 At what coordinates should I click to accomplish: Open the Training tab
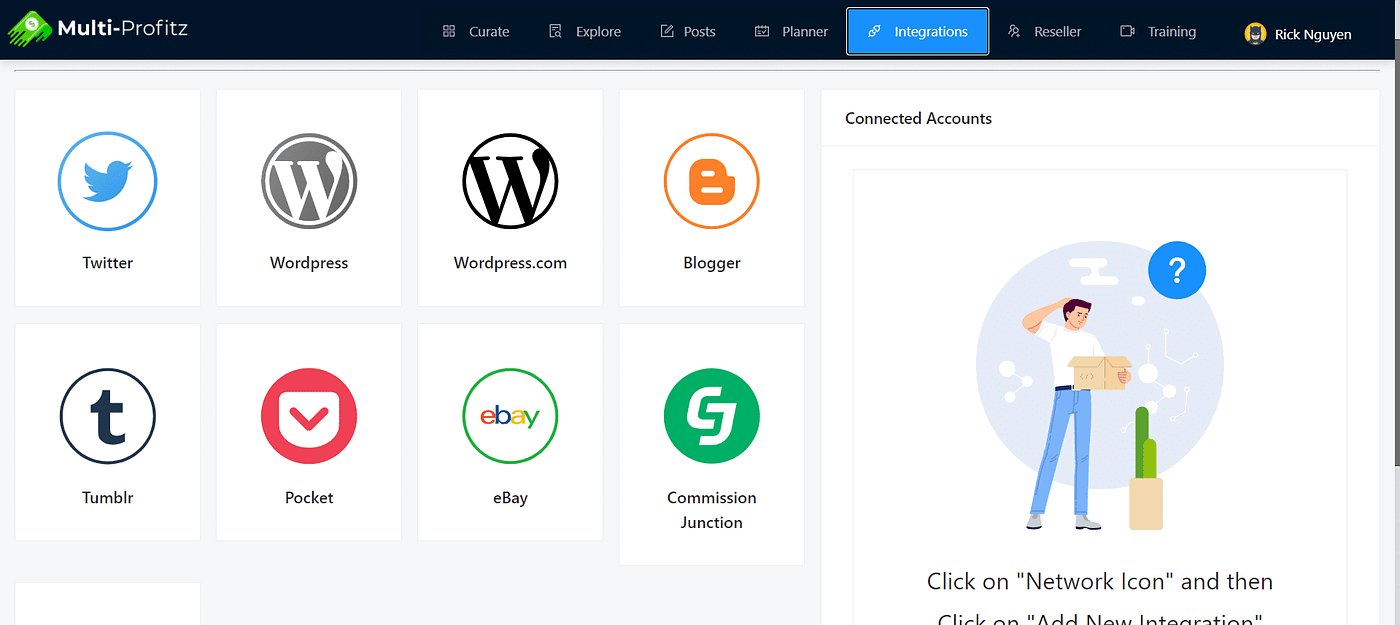click(1158, 31)
